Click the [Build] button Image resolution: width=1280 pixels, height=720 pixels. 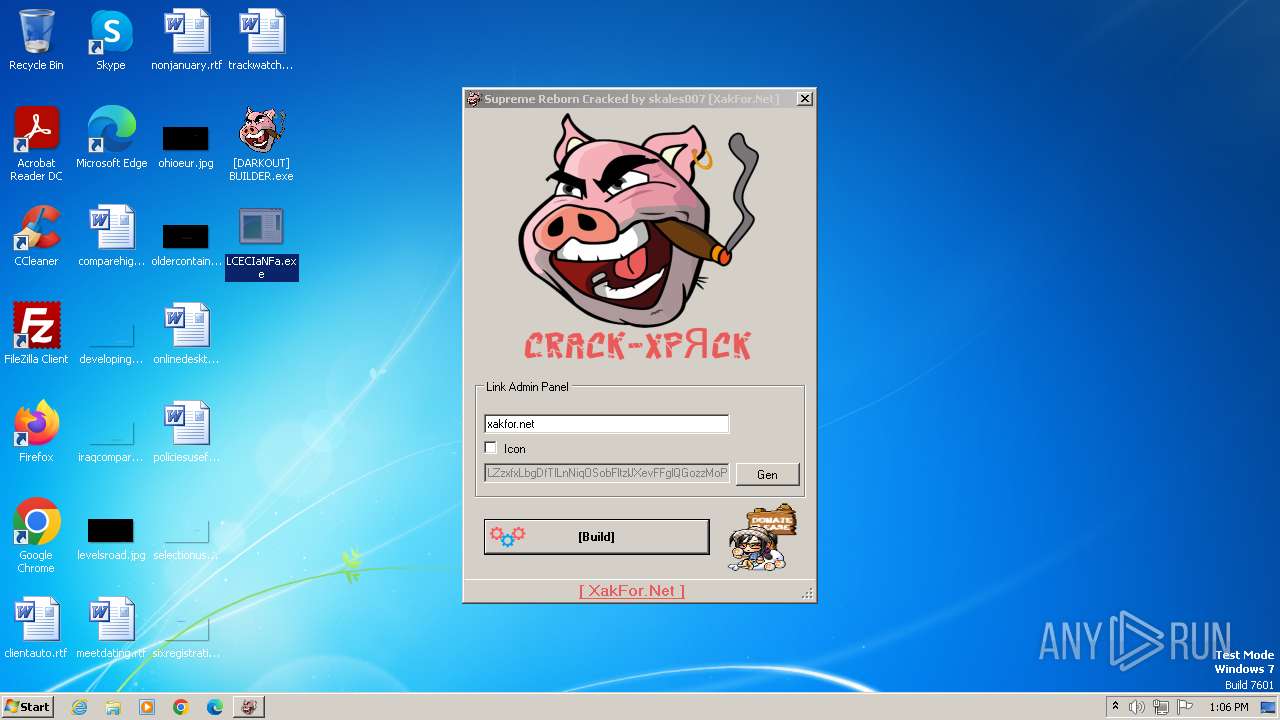pos(596,537)
